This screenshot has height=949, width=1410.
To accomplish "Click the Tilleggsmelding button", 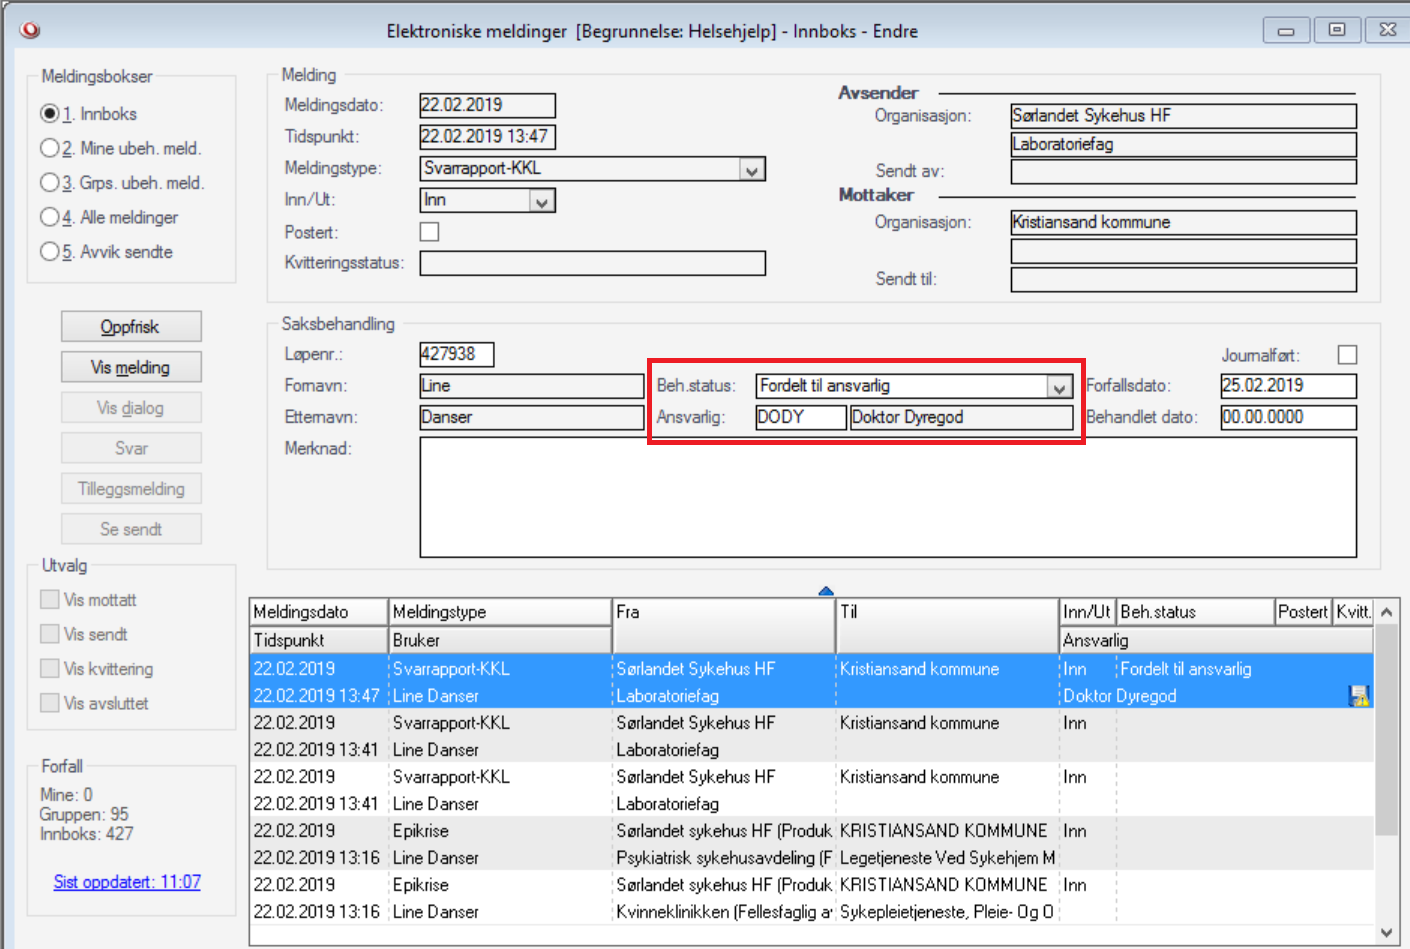I will pyautogui.click(x=131, y=489).
